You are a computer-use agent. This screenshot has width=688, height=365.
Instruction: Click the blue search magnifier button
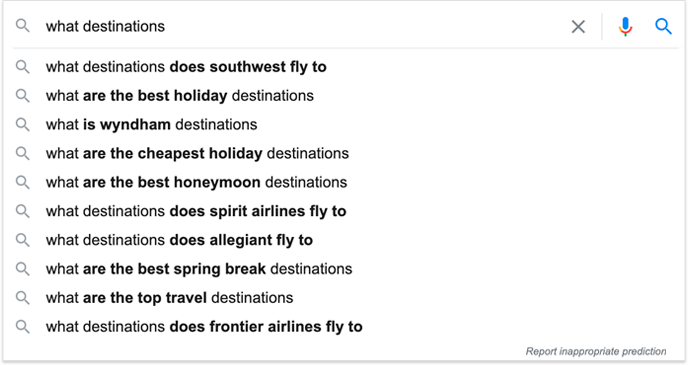663,26
